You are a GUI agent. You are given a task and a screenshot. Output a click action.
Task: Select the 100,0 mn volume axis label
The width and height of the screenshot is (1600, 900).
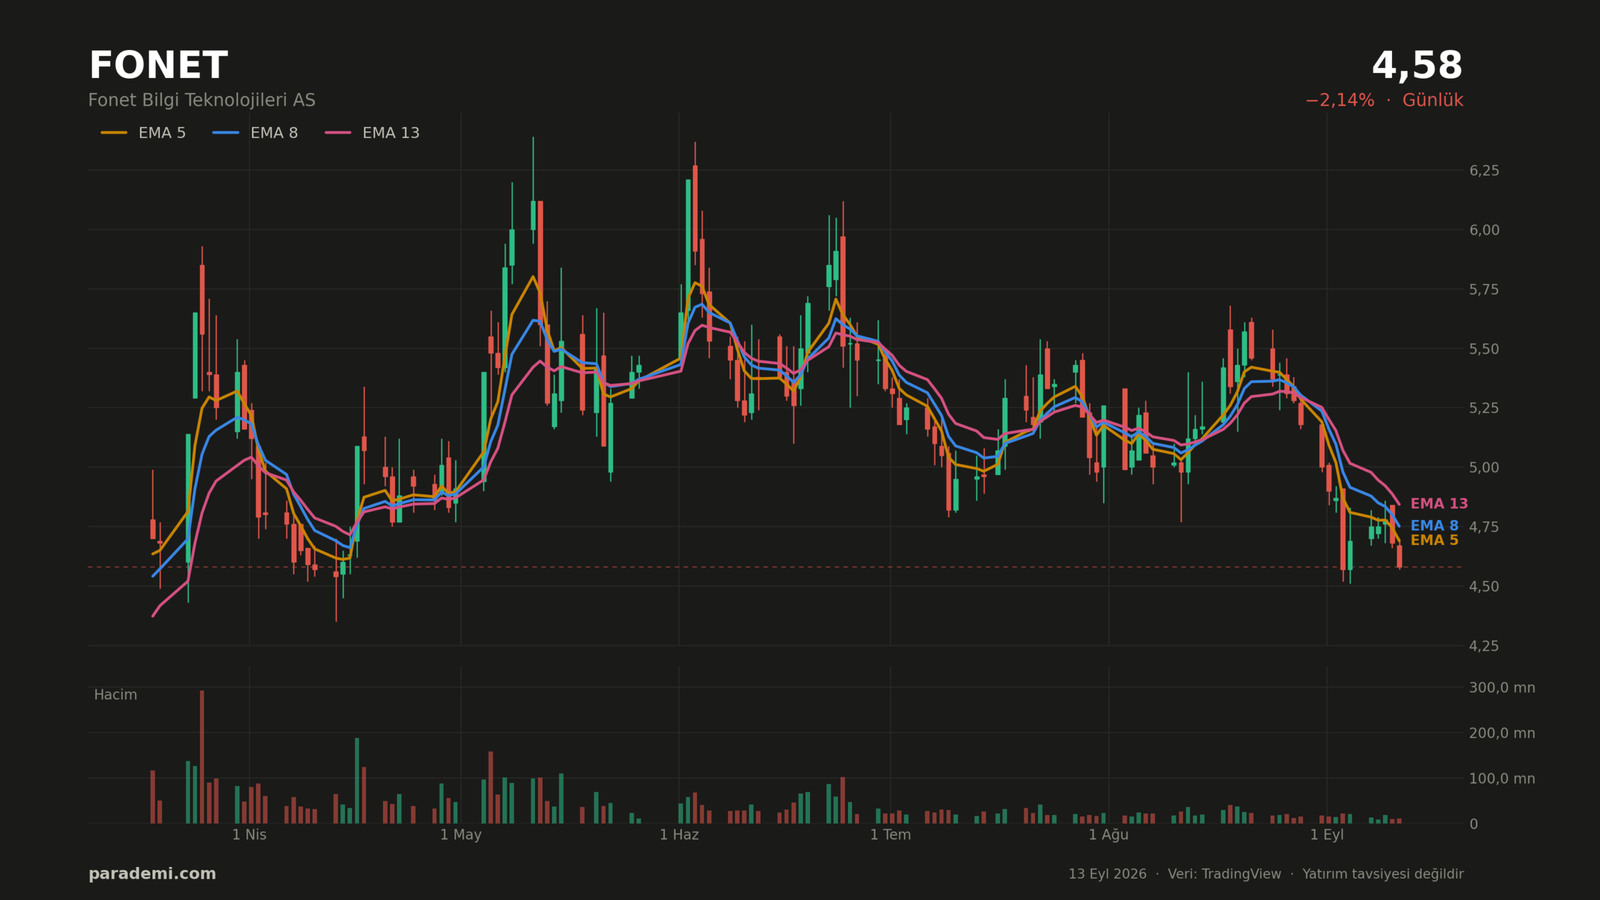pos(1502,779)
